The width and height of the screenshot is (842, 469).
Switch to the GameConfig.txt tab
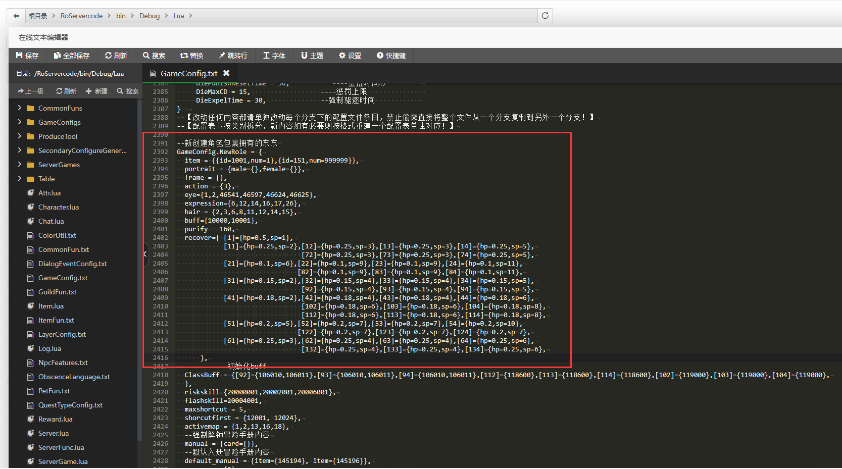pyautogui.click(x=186, y=73)
